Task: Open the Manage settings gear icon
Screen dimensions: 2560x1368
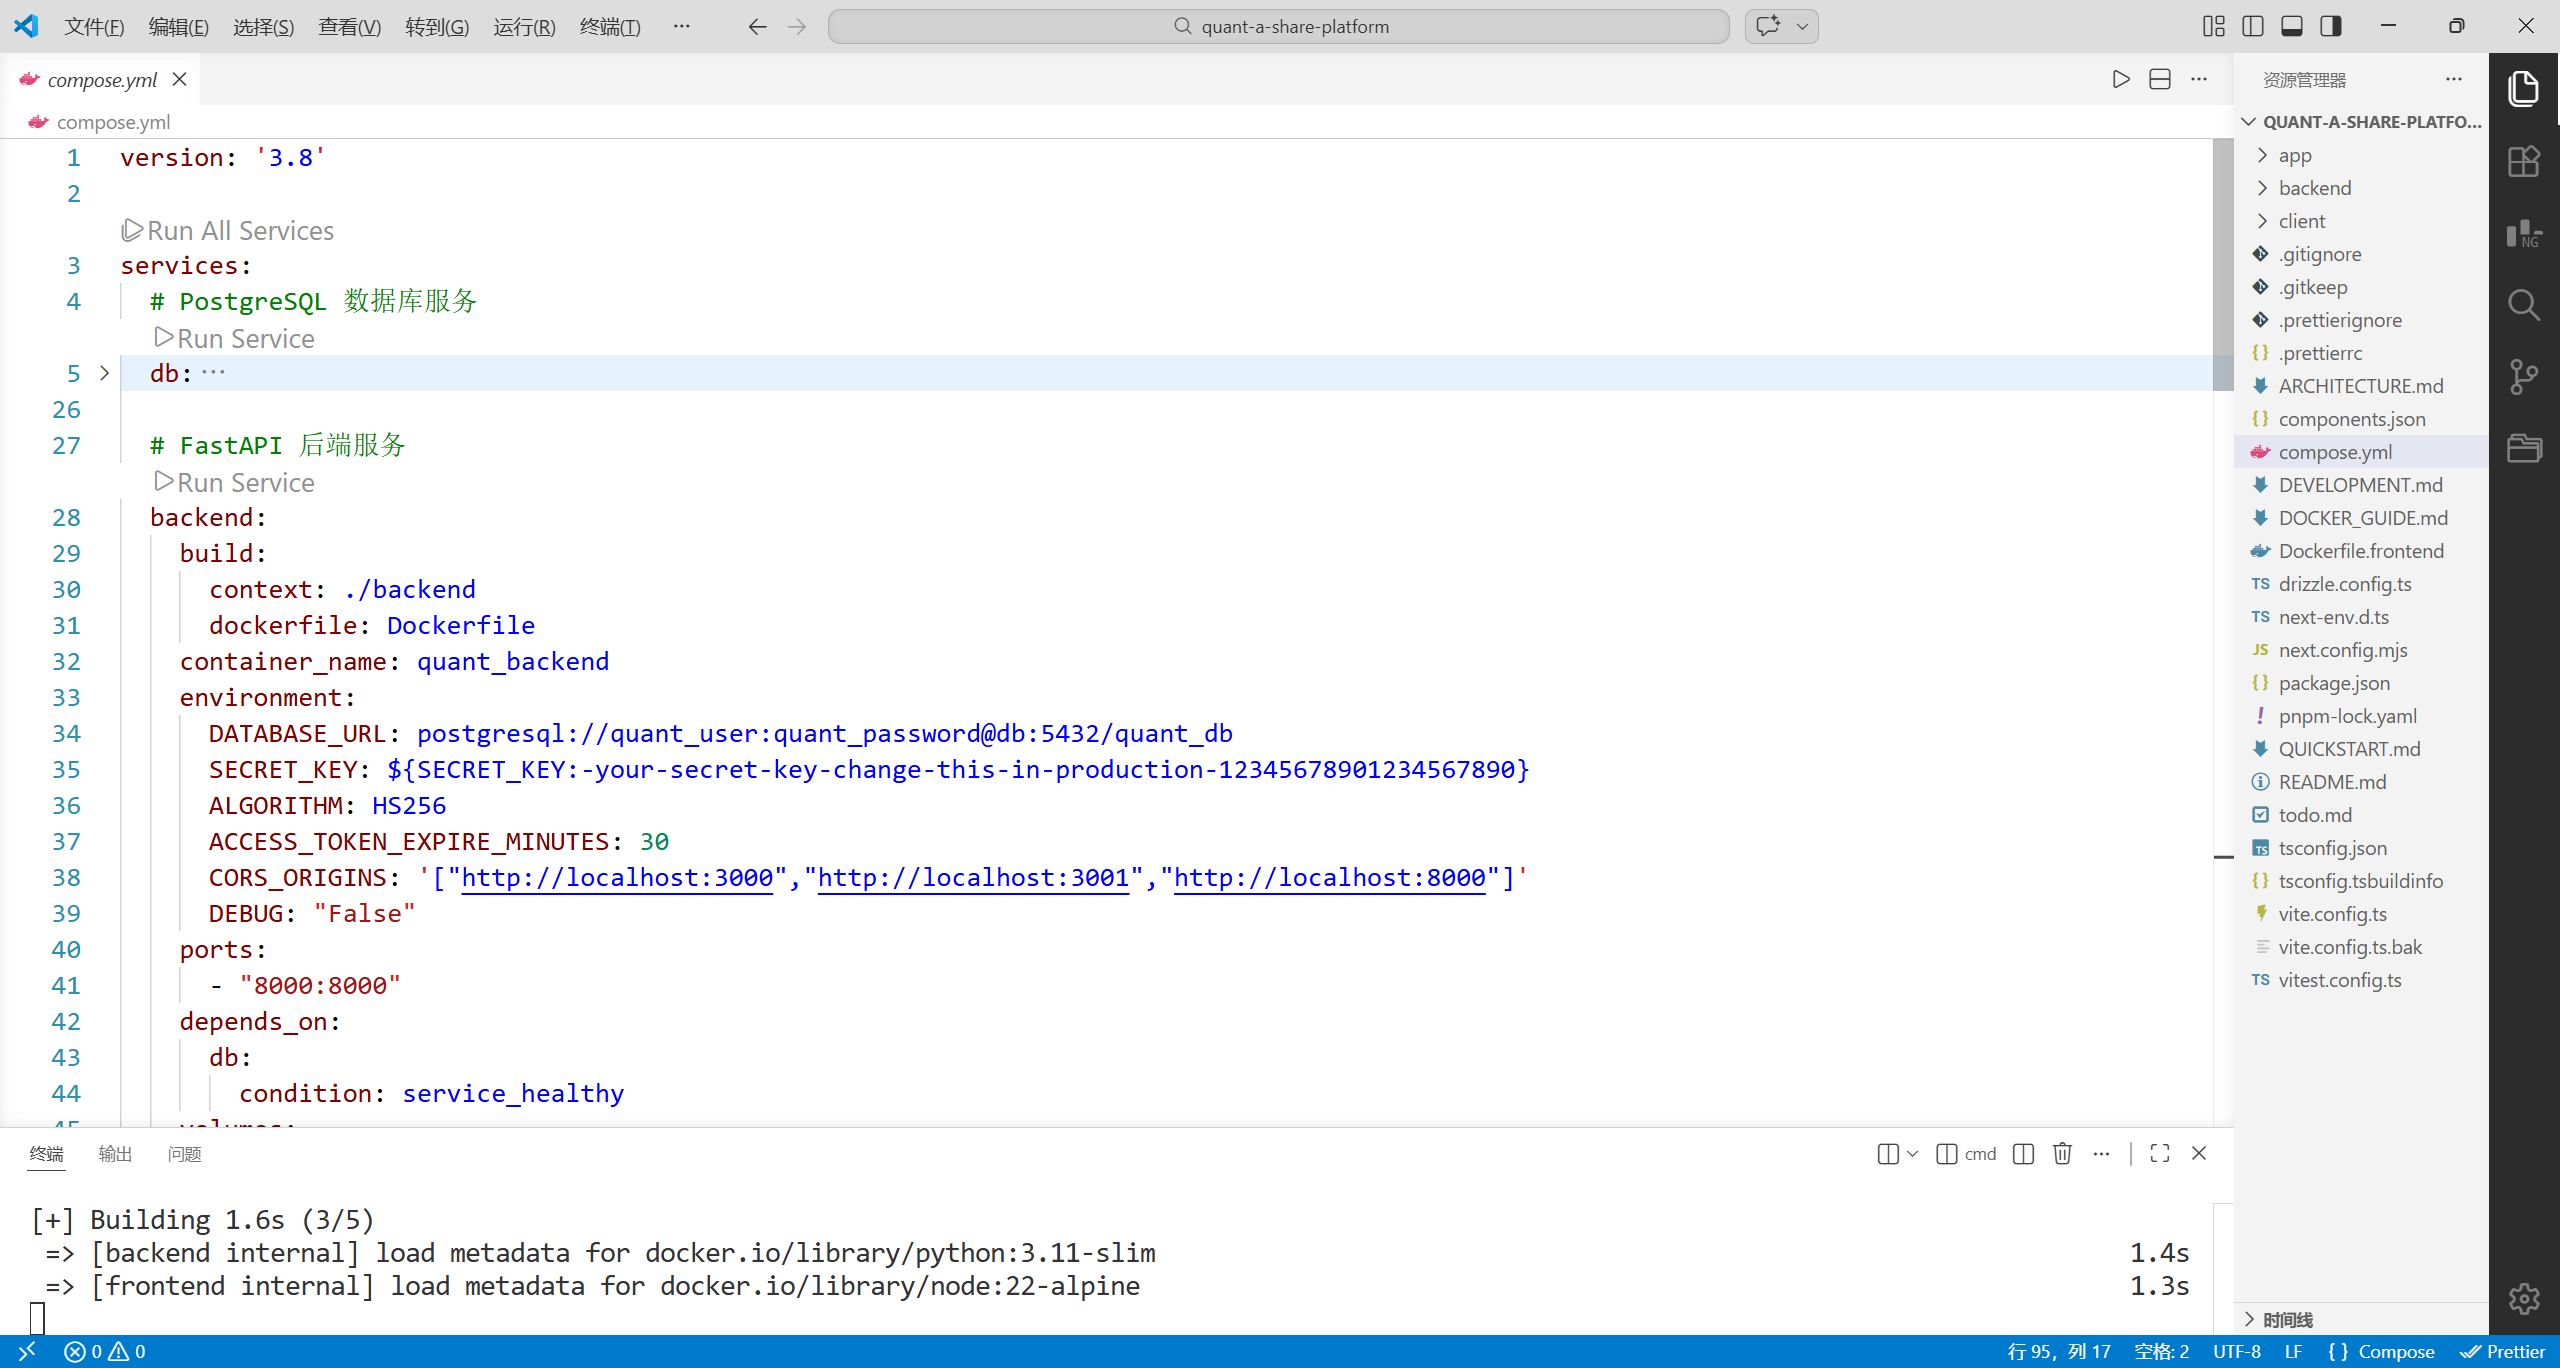Action: click(2523, 1298)
